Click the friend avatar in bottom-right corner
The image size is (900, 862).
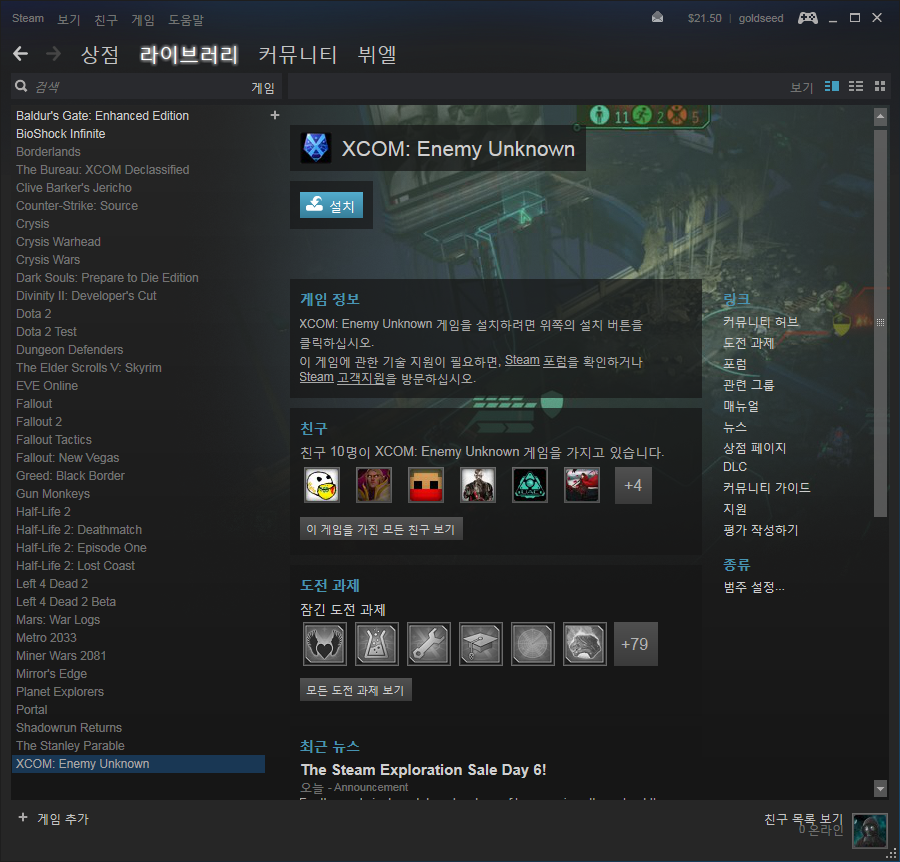[869, 831]
